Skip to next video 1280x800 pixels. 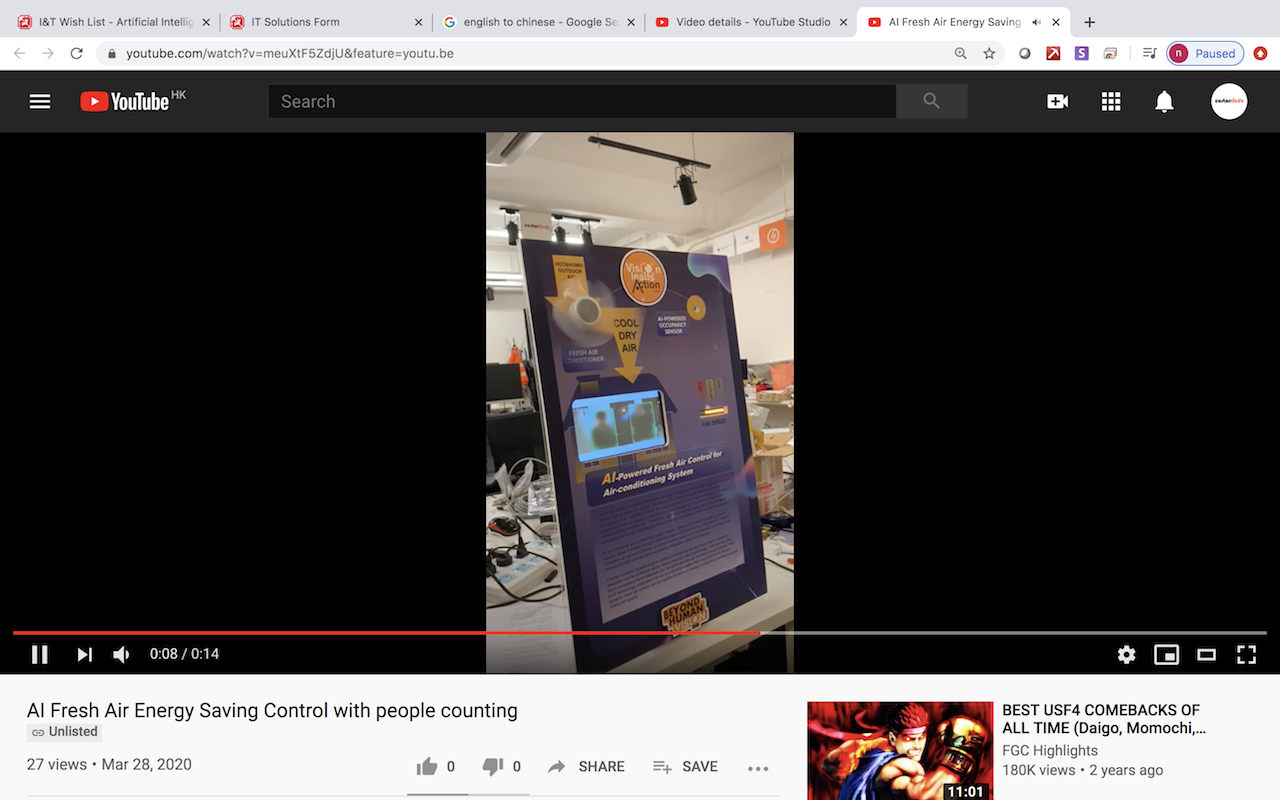[x=85, y=654]
